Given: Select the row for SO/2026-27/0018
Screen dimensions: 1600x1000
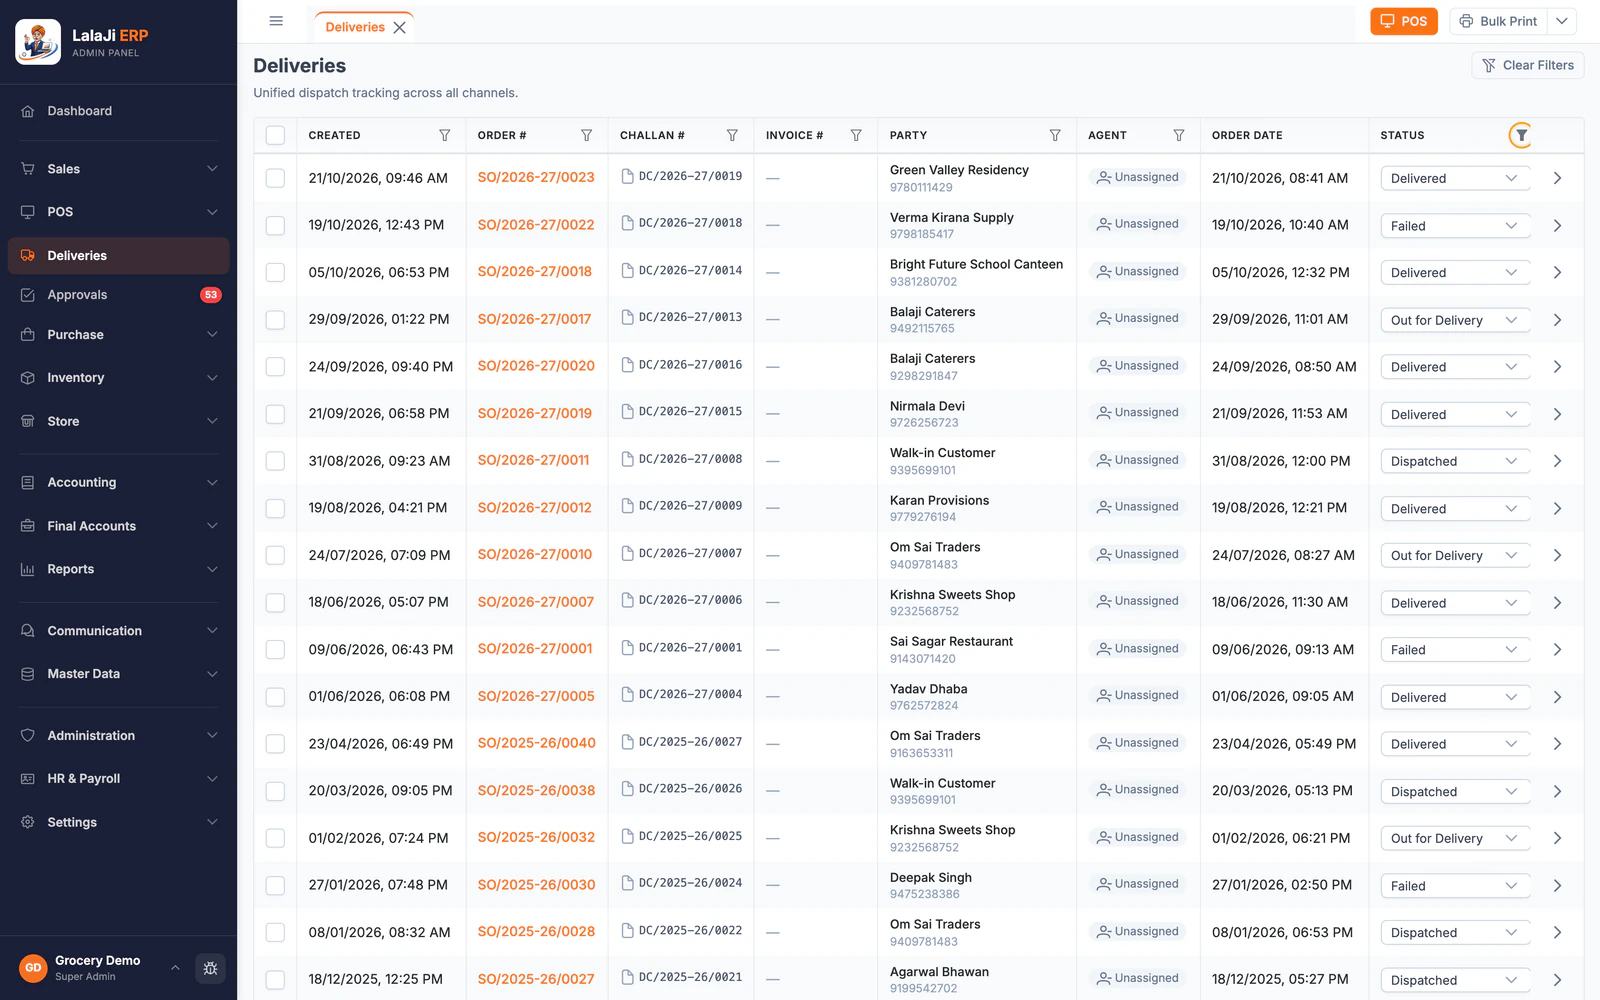Looking at the screenshot, I should [x=275, y=272].
